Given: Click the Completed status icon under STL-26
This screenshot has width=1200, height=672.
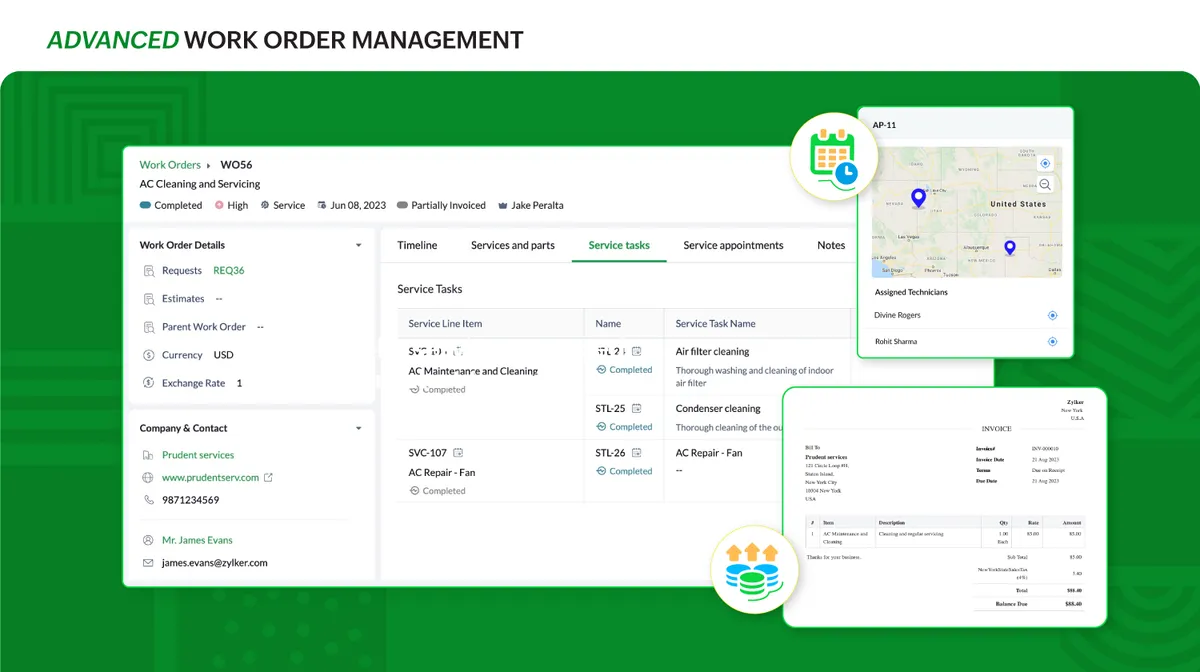Looking at the screenshot, I should pos(601,471).
